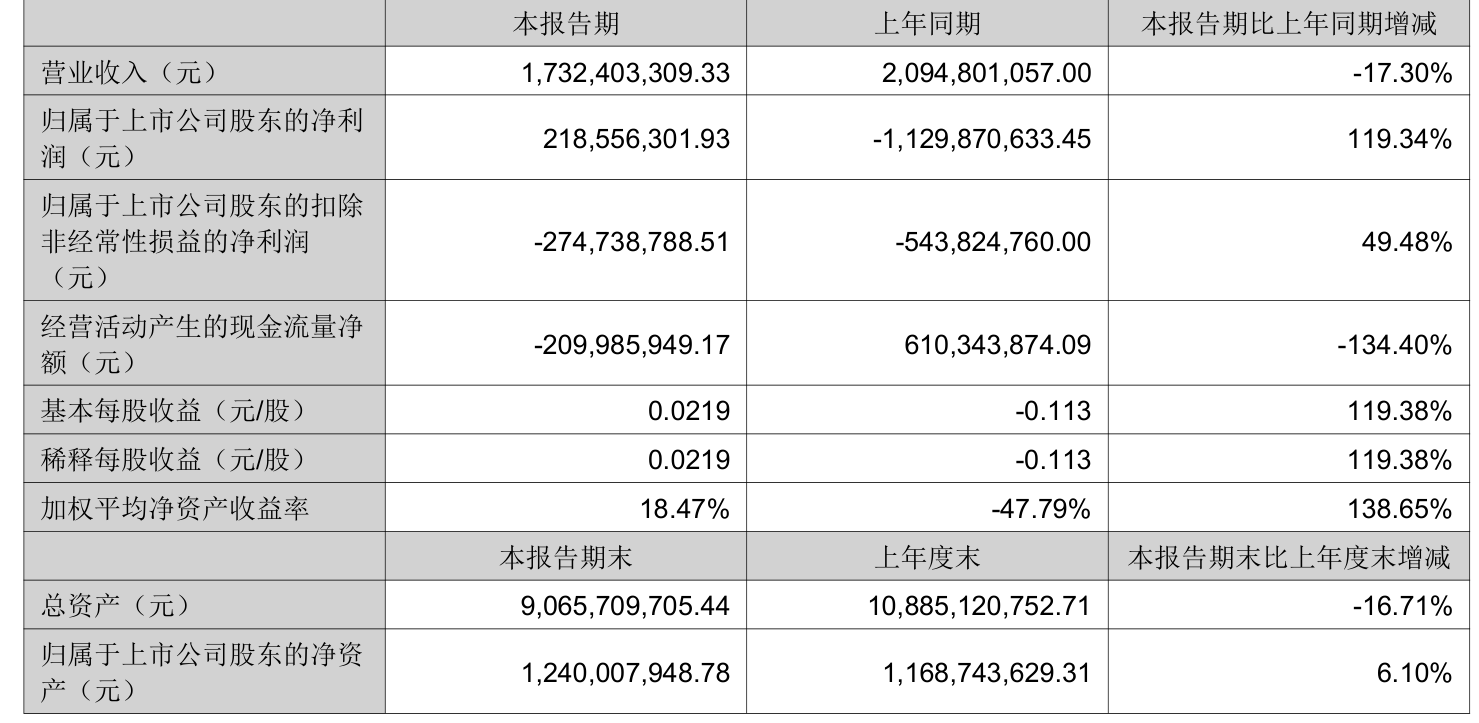Click the 基本每股收益（元/股） row label
The image size is (1479, 723).
[171, 411]
